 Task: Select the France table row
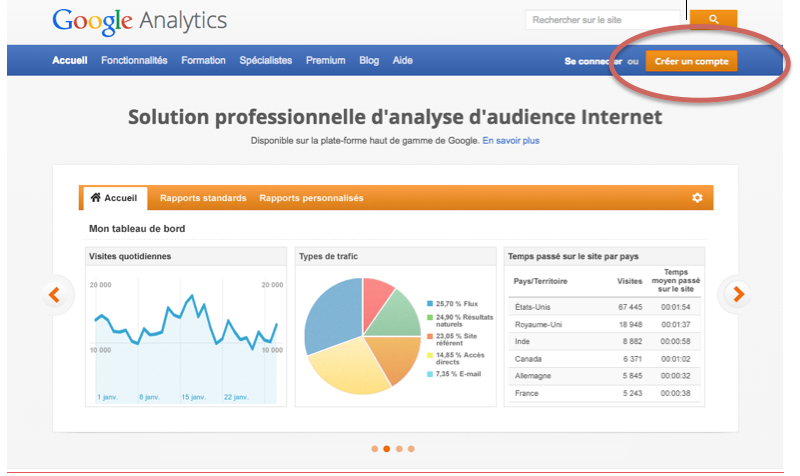(604, 393)
